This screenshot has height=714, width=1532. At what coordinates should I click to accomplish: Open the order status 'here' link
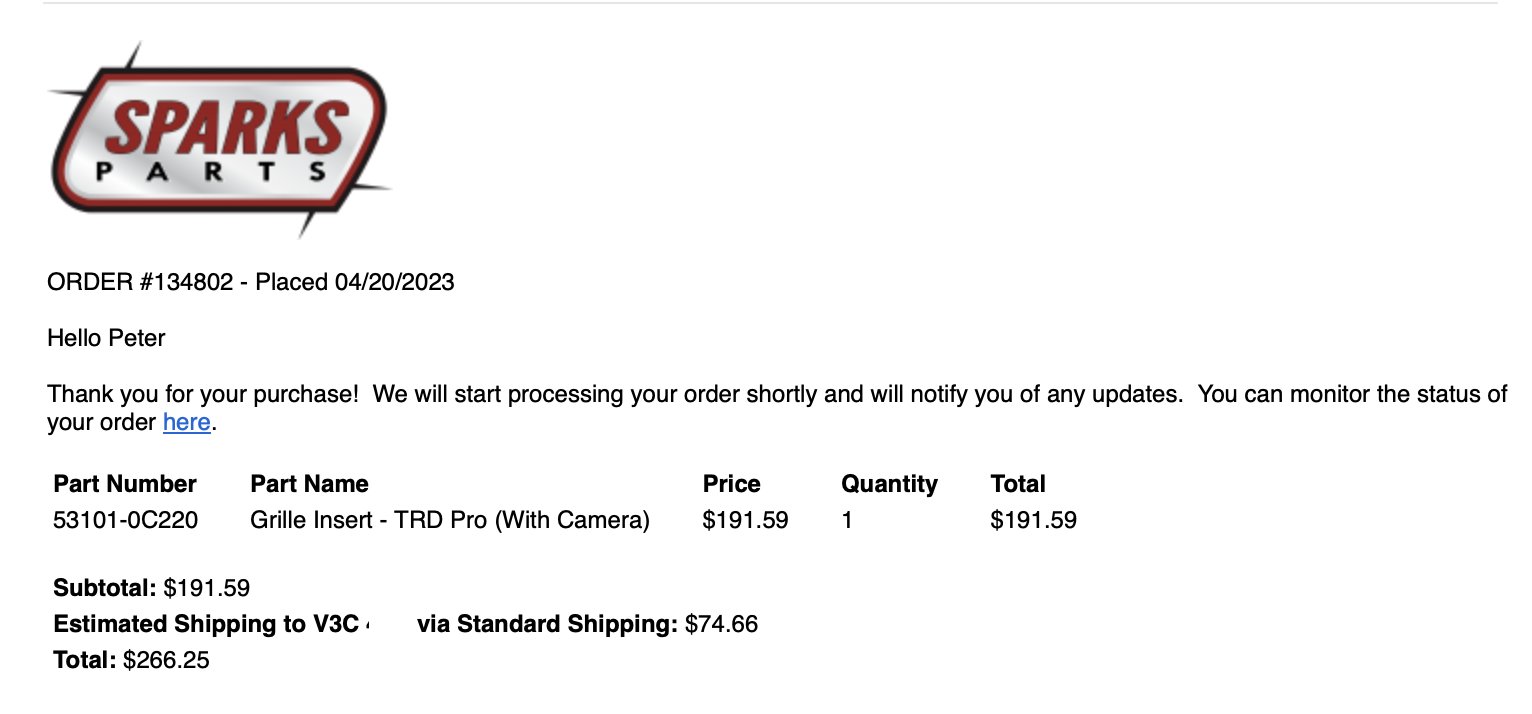pos(186,422)
